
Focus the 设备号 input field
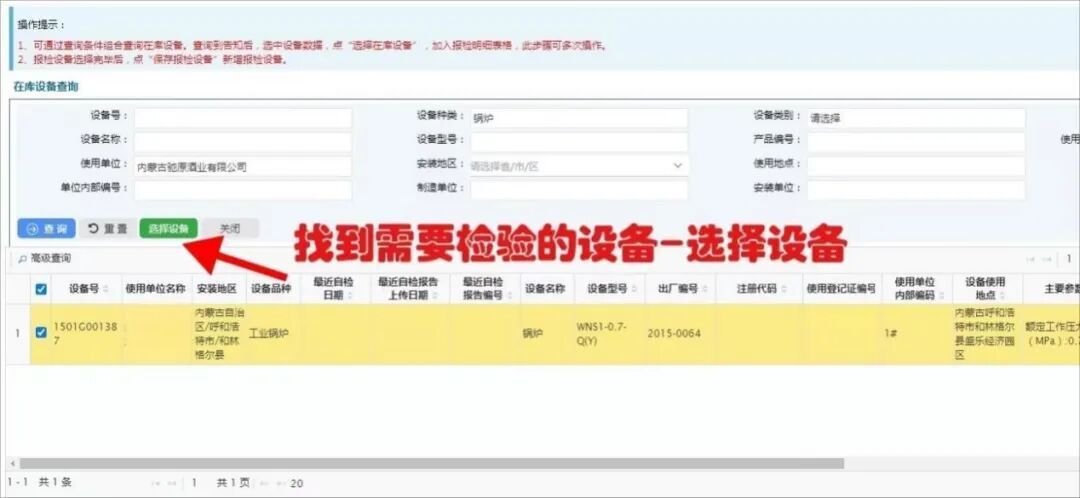242,118
